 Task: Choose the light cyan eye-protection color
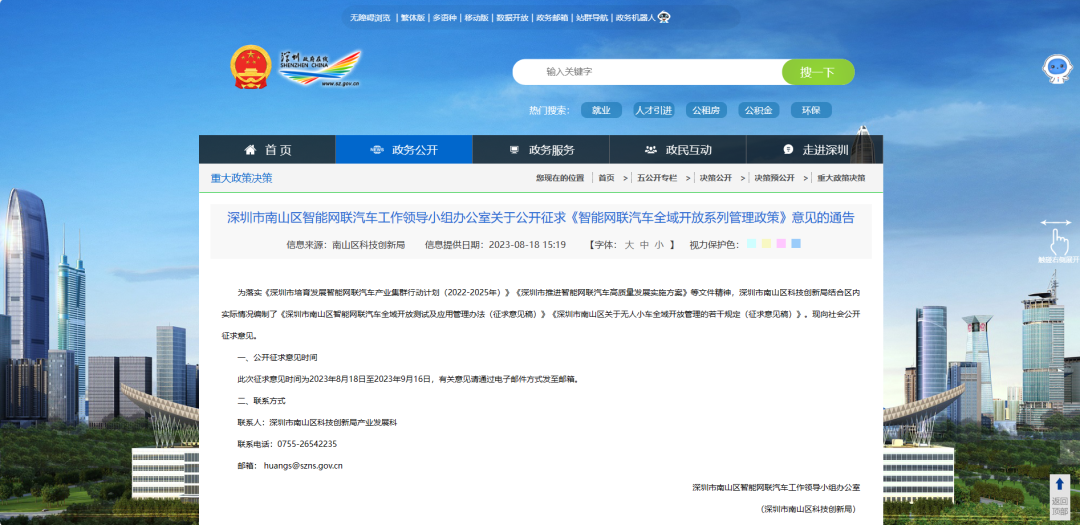point(751,244)
